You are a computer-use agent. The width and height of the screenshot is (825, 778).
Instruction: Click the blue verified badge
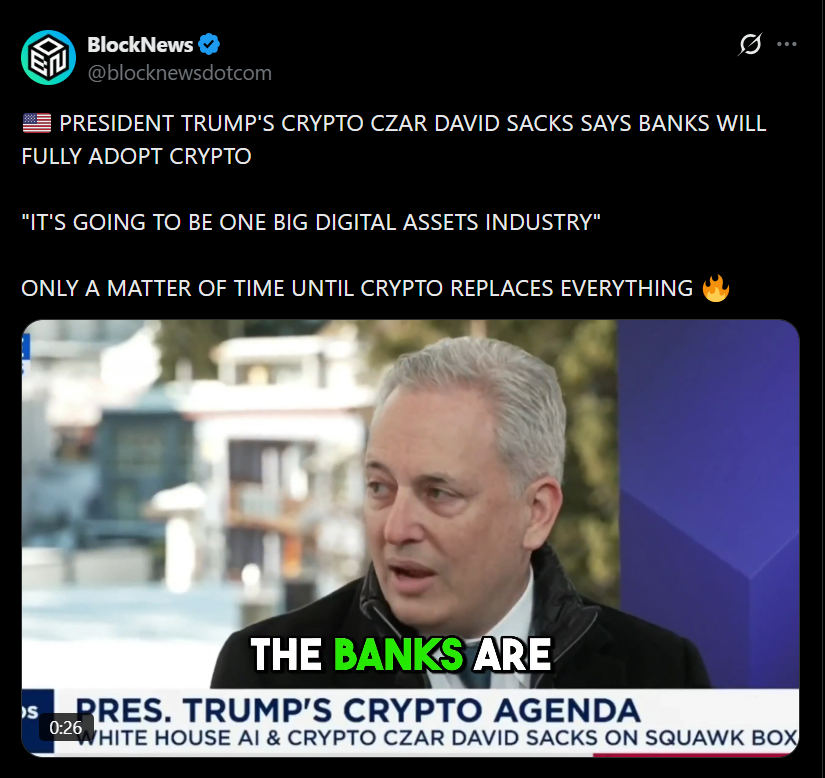(209, 44)
